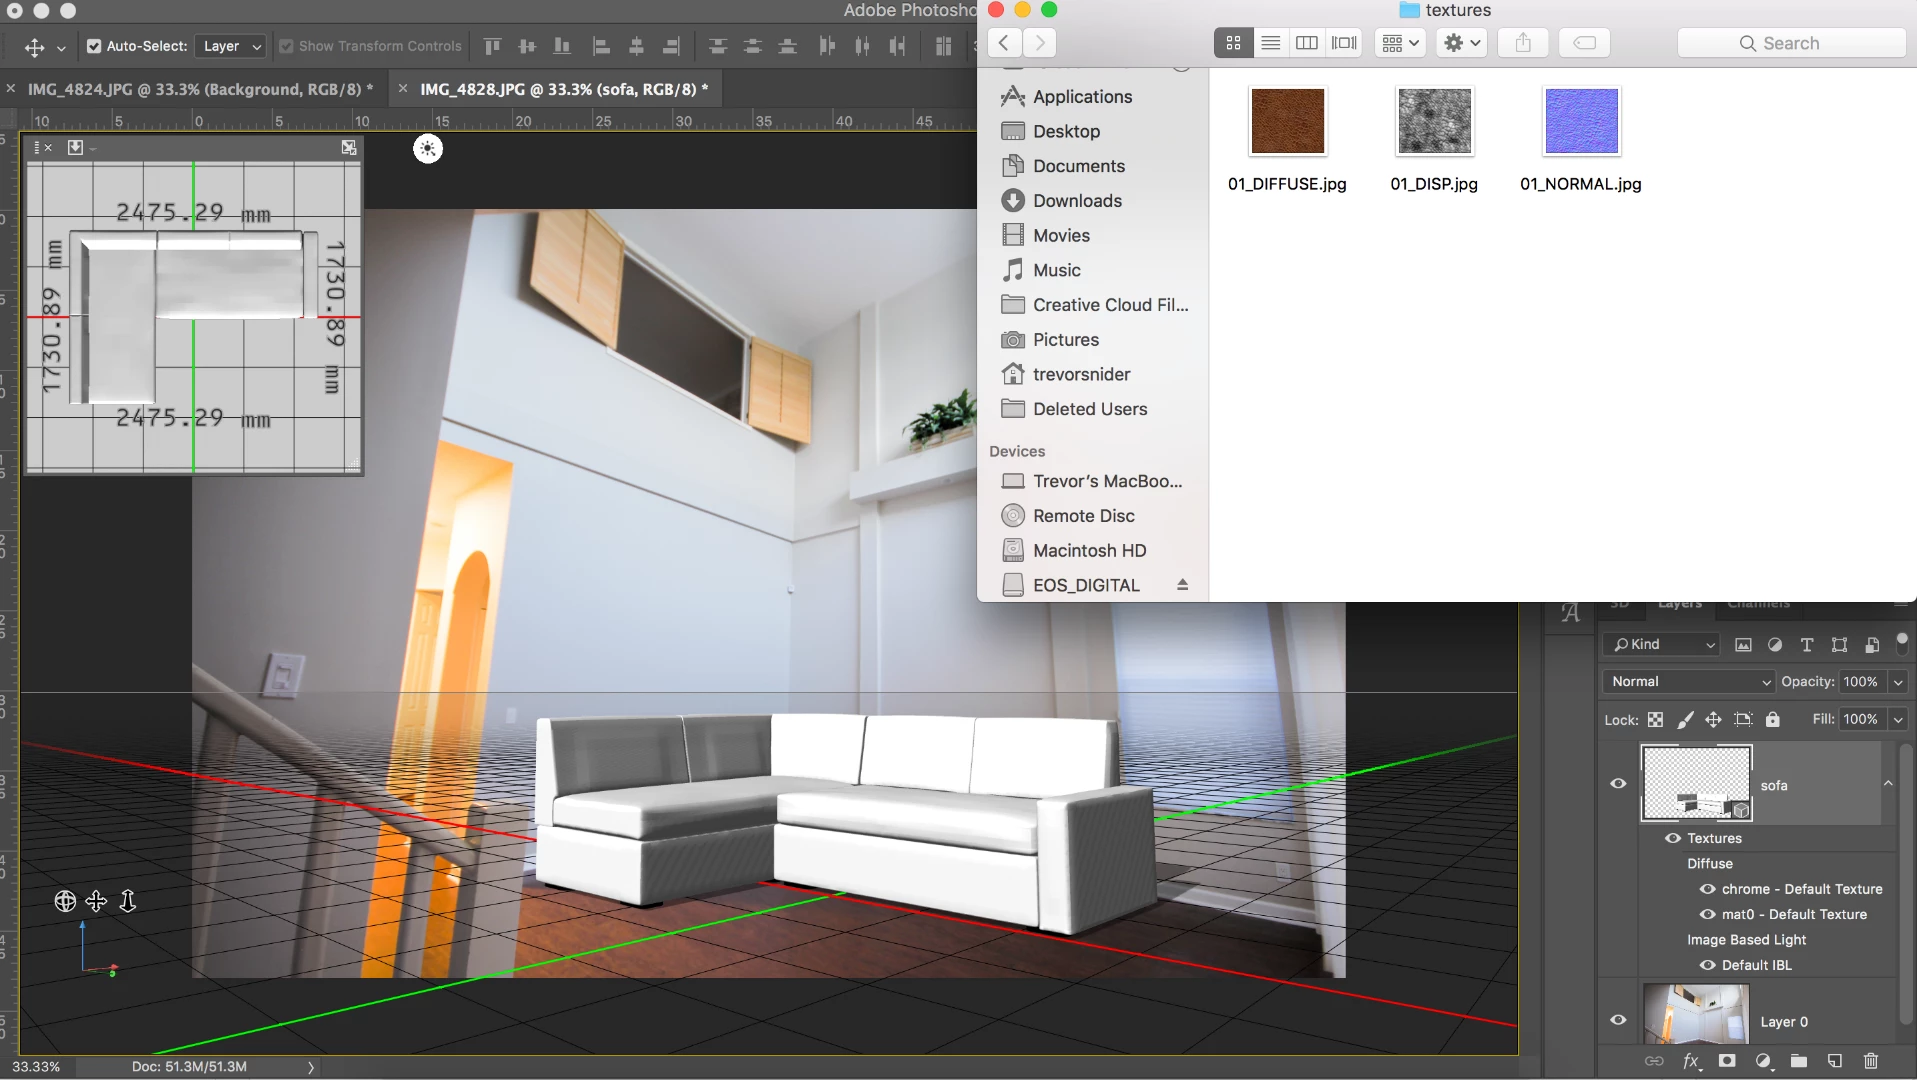Click the Finder back navigation button
The width and height of the screenshot is (1917, 1080).
point(1004,43)
